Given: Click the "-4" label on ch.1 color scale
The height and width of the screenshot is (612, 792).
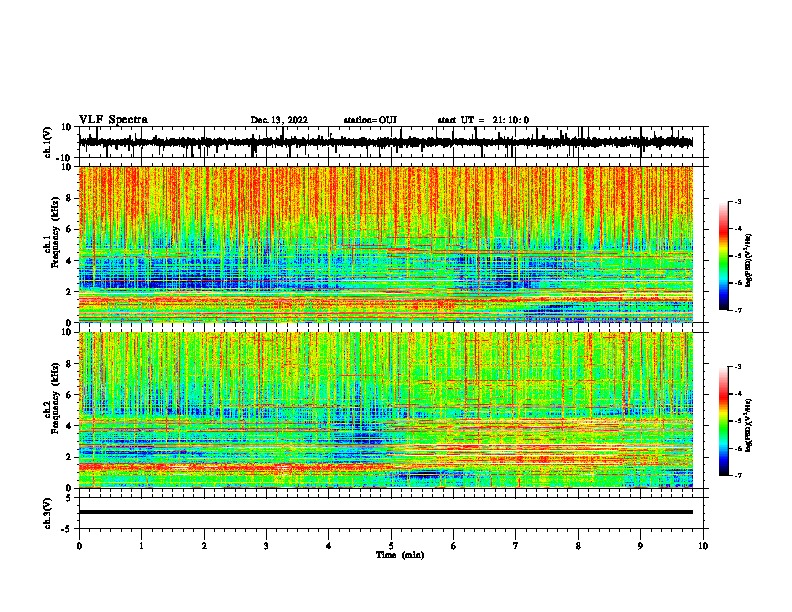Looking at the screenshot, I should (x=737, y=229).
